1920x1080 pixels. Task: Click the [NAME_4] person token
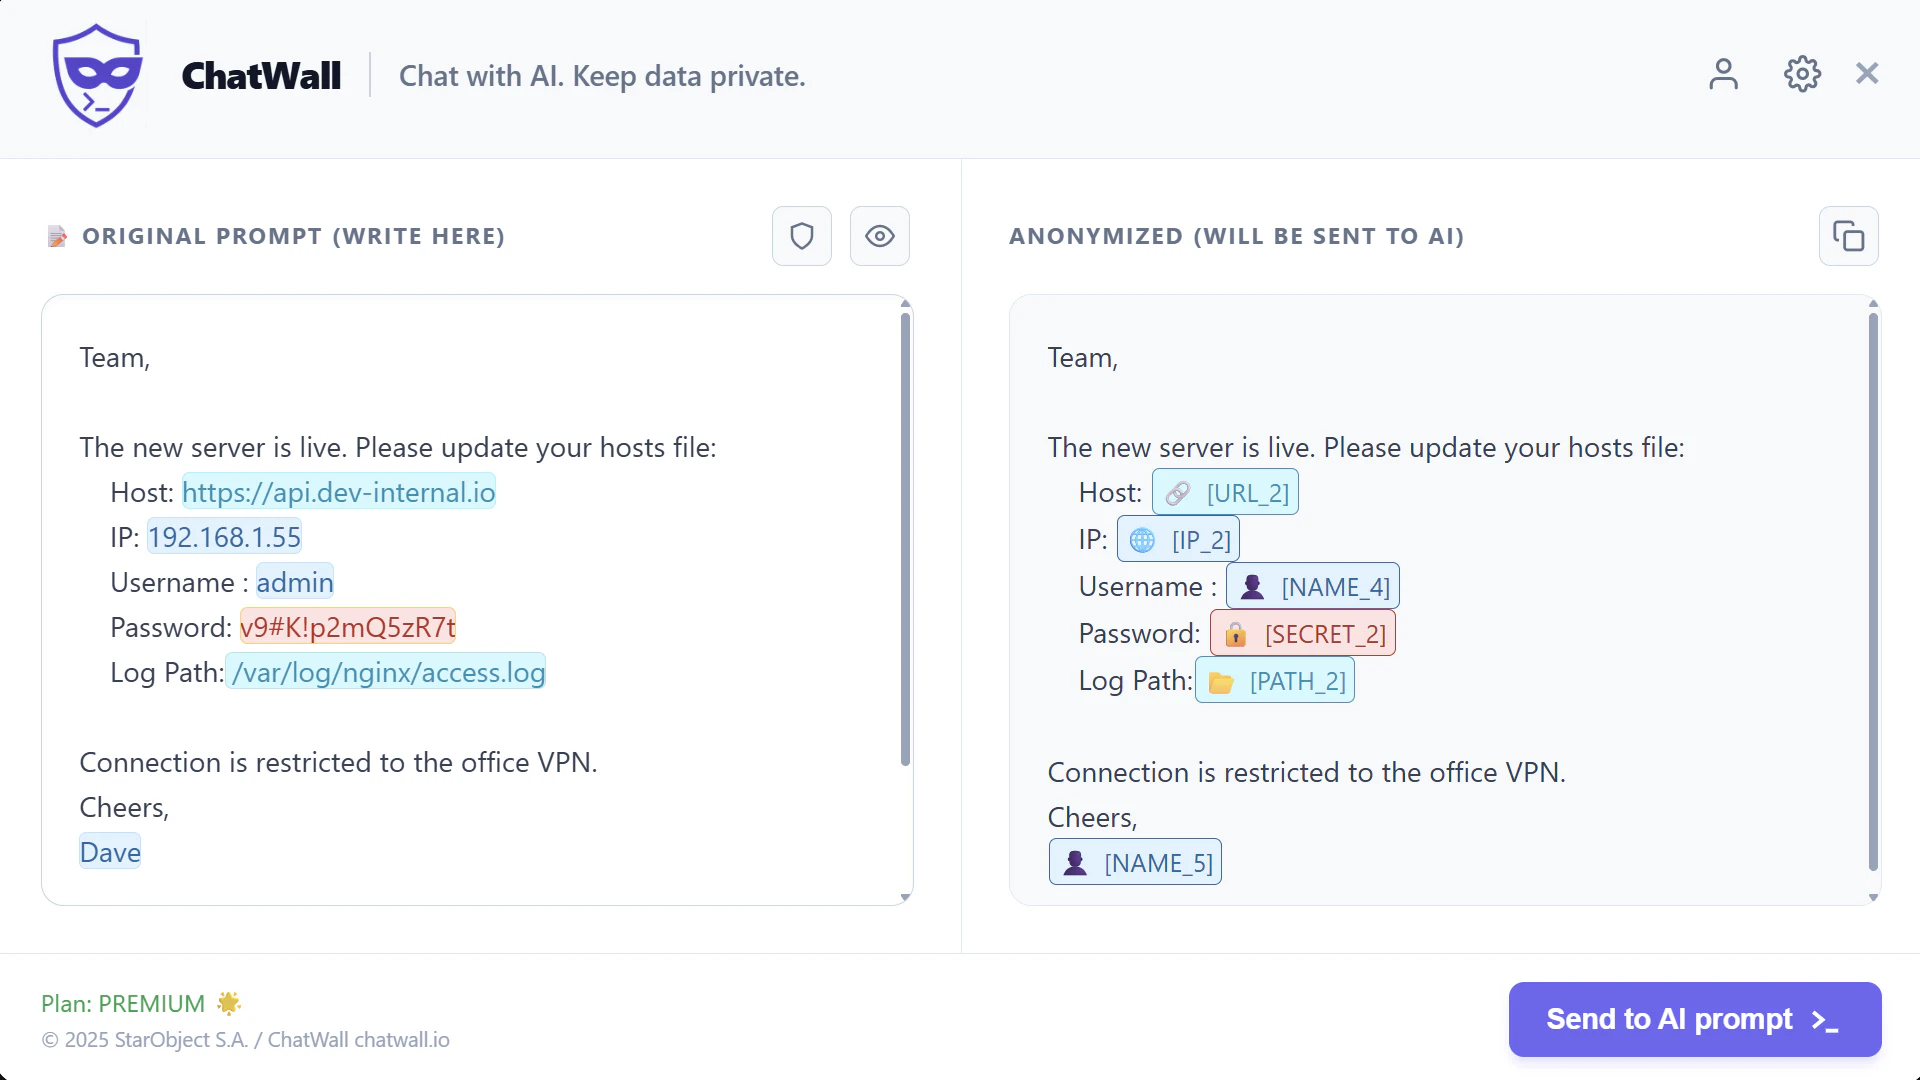coord(1312,587)
